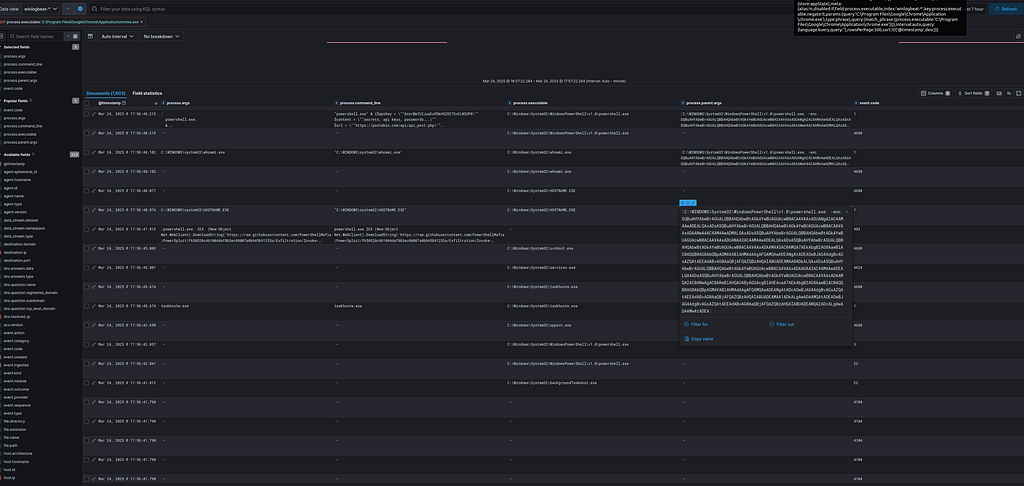Image resolution: width=1024 pixels, height=486 pixels.
Task: Check the row 17:56:48.076 checkbox
Action: click(87, 210)
